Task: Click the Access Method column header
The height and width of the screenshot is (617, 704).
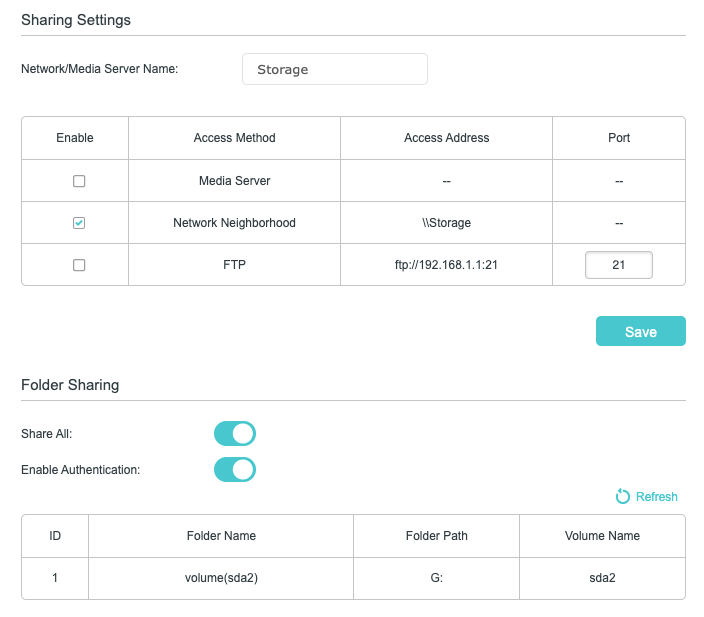Action: 234,138
